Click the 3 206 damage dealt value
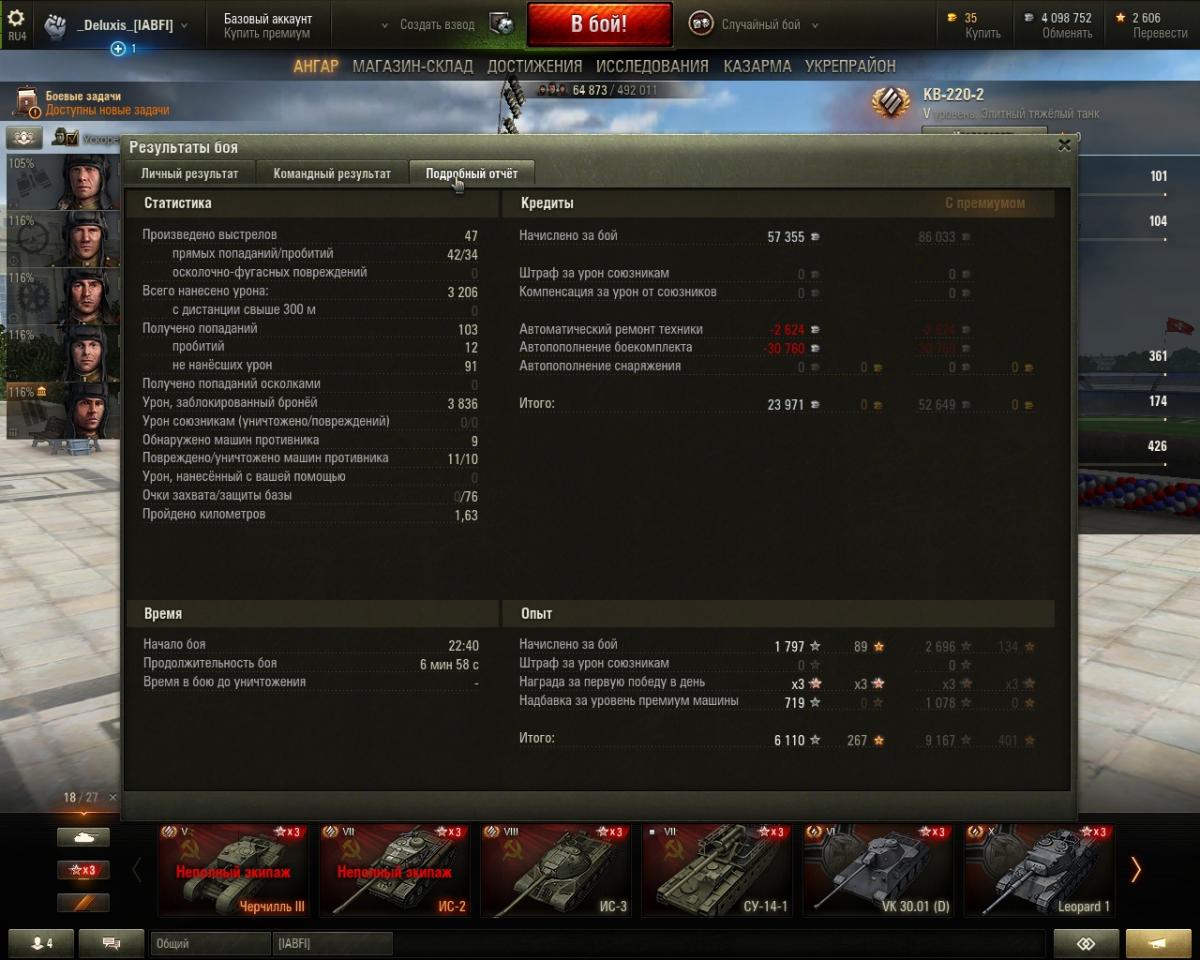Viewport: 1200px width, 960px height. point(463,292)
